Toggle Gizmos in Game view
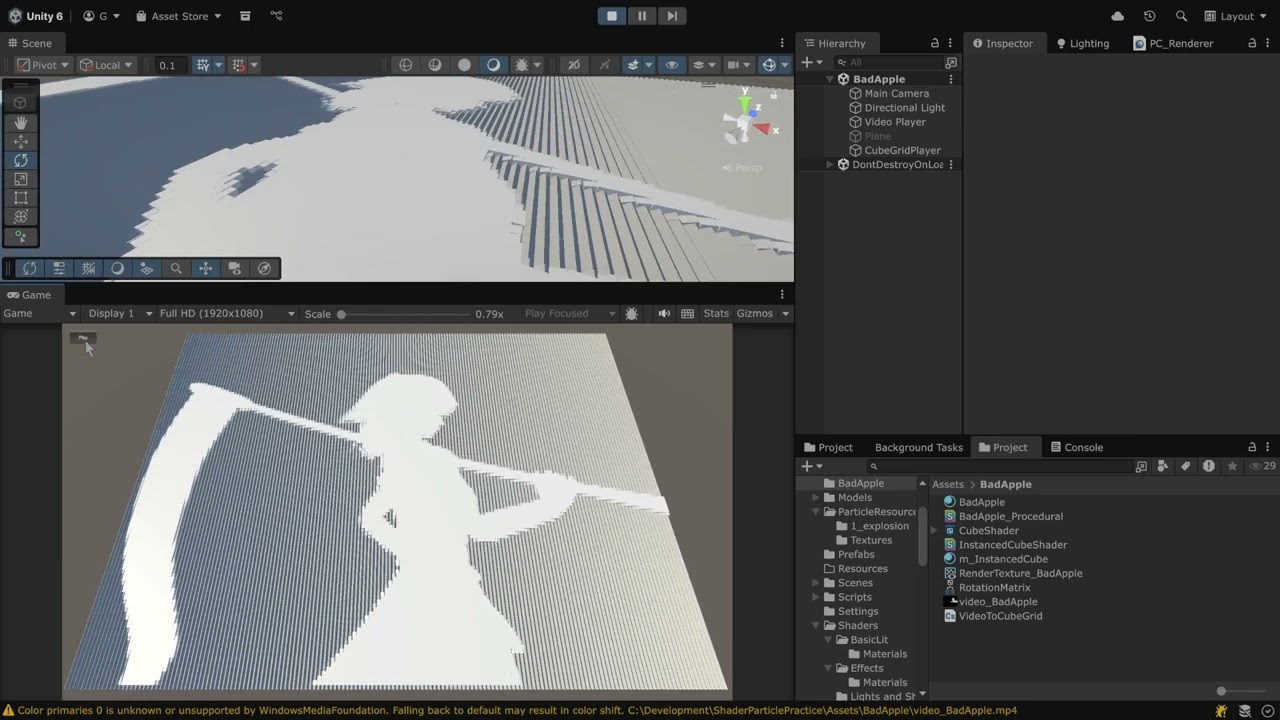 pos(754,314)
